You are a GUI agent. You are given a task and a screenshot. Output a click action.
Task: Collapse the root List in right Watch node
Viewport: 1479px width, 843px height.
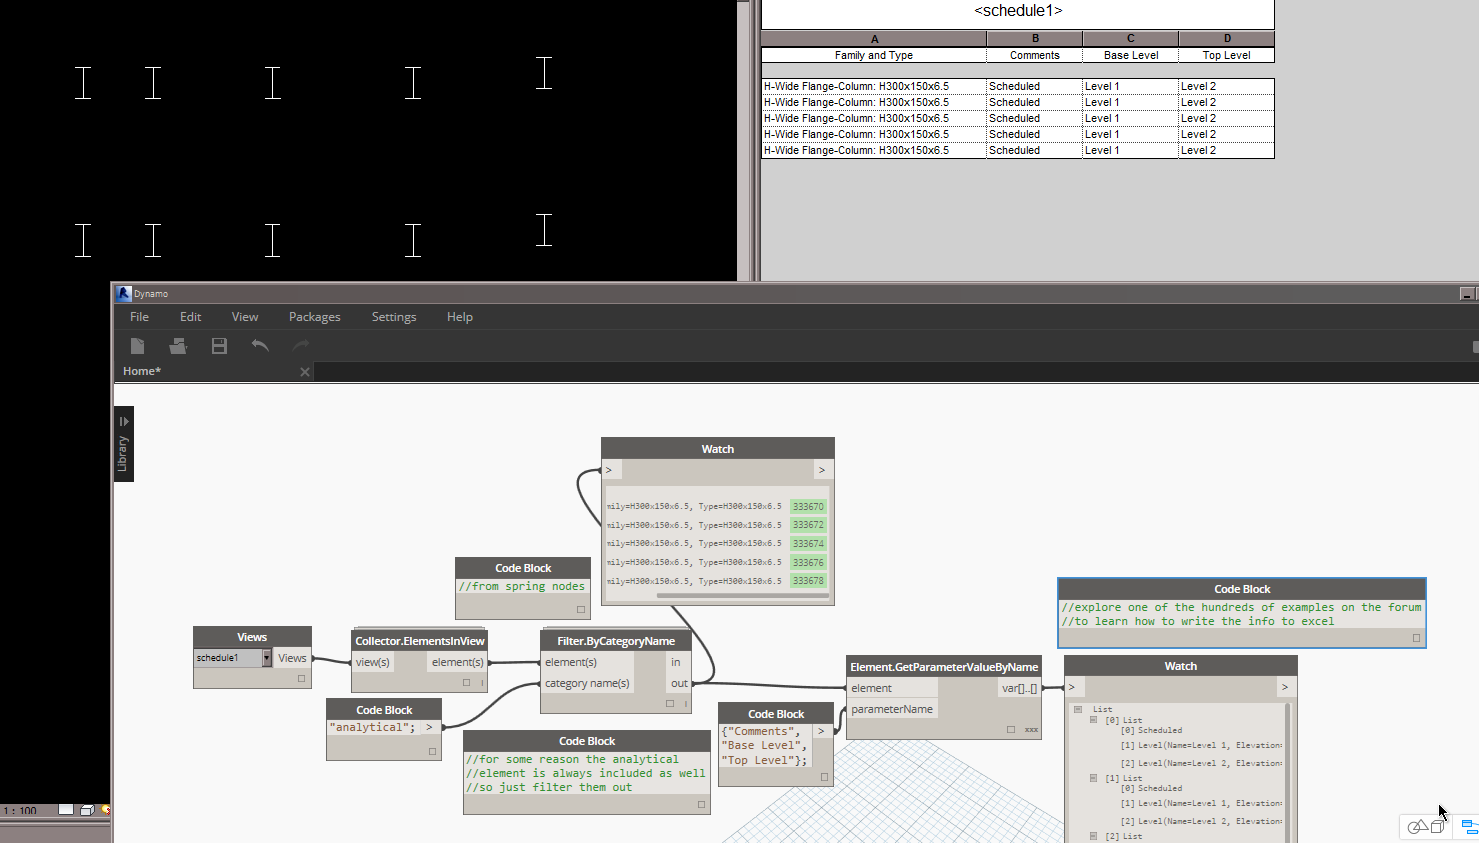1078,709
